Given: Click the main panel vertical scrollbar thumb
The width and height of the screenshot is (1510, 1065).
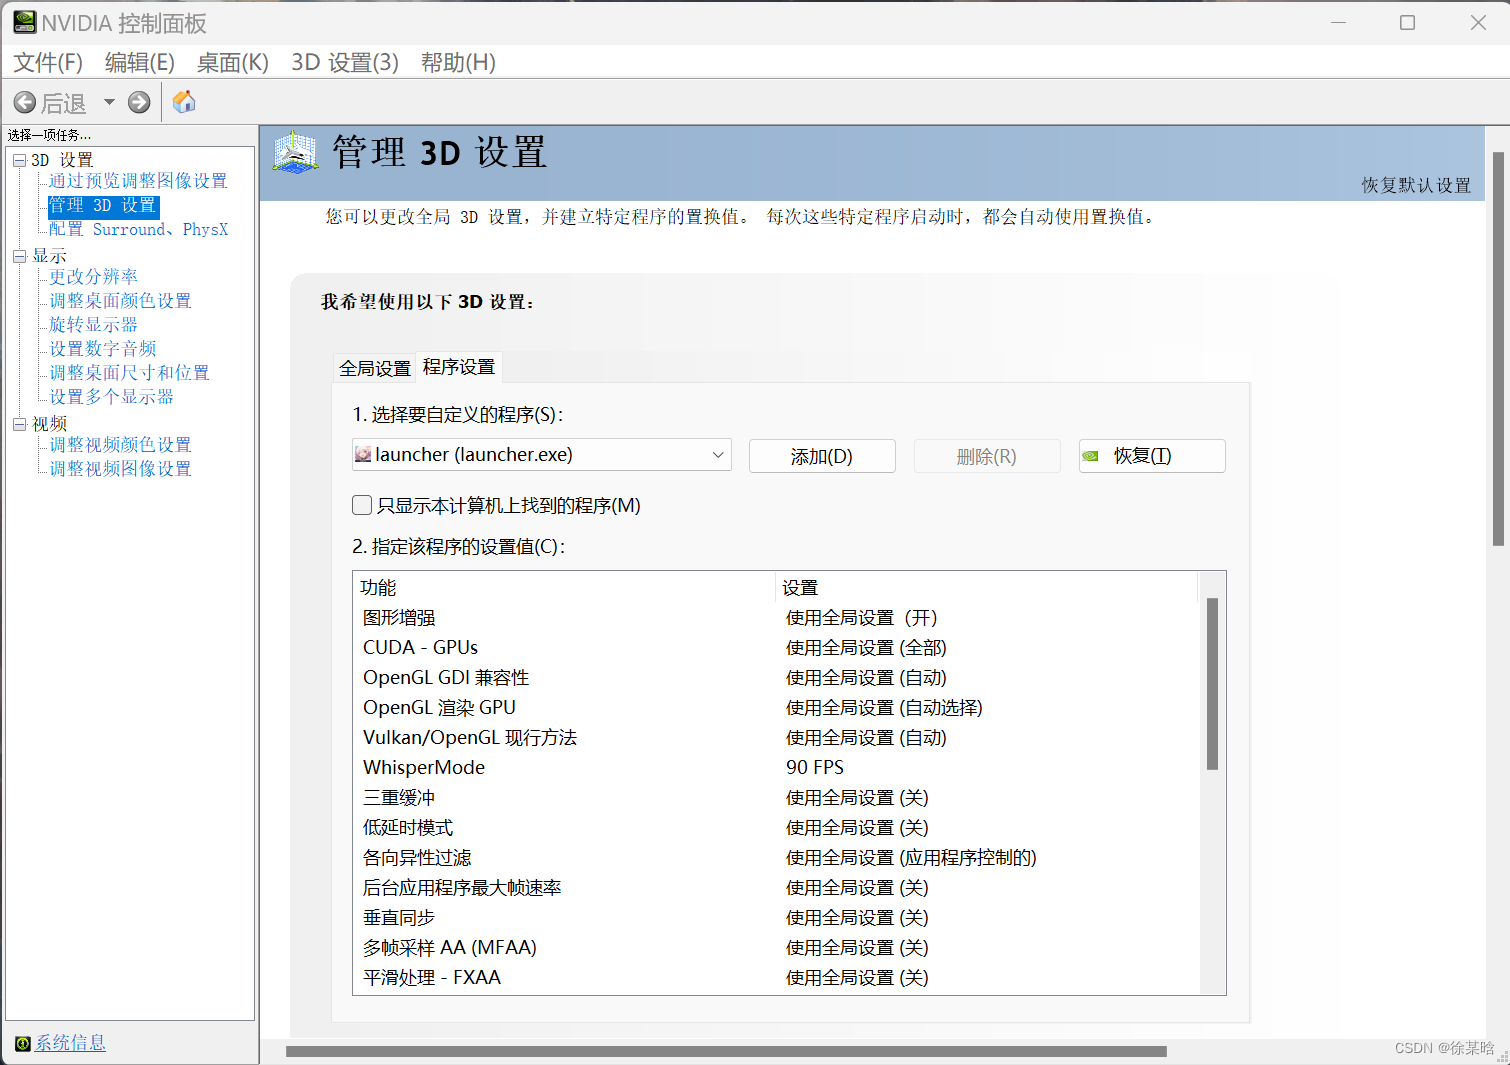Looking at the screenshot, I should [1498, 349].
